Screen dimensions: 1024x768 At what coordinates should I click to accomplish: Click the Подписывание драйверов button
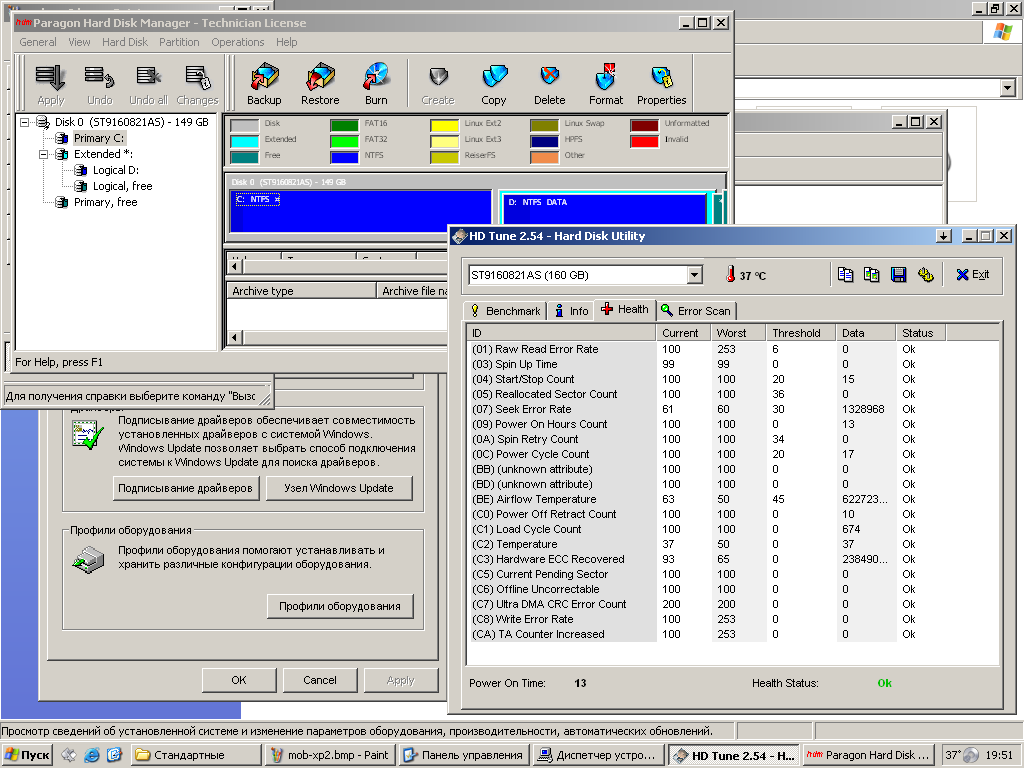pos(185,488)
